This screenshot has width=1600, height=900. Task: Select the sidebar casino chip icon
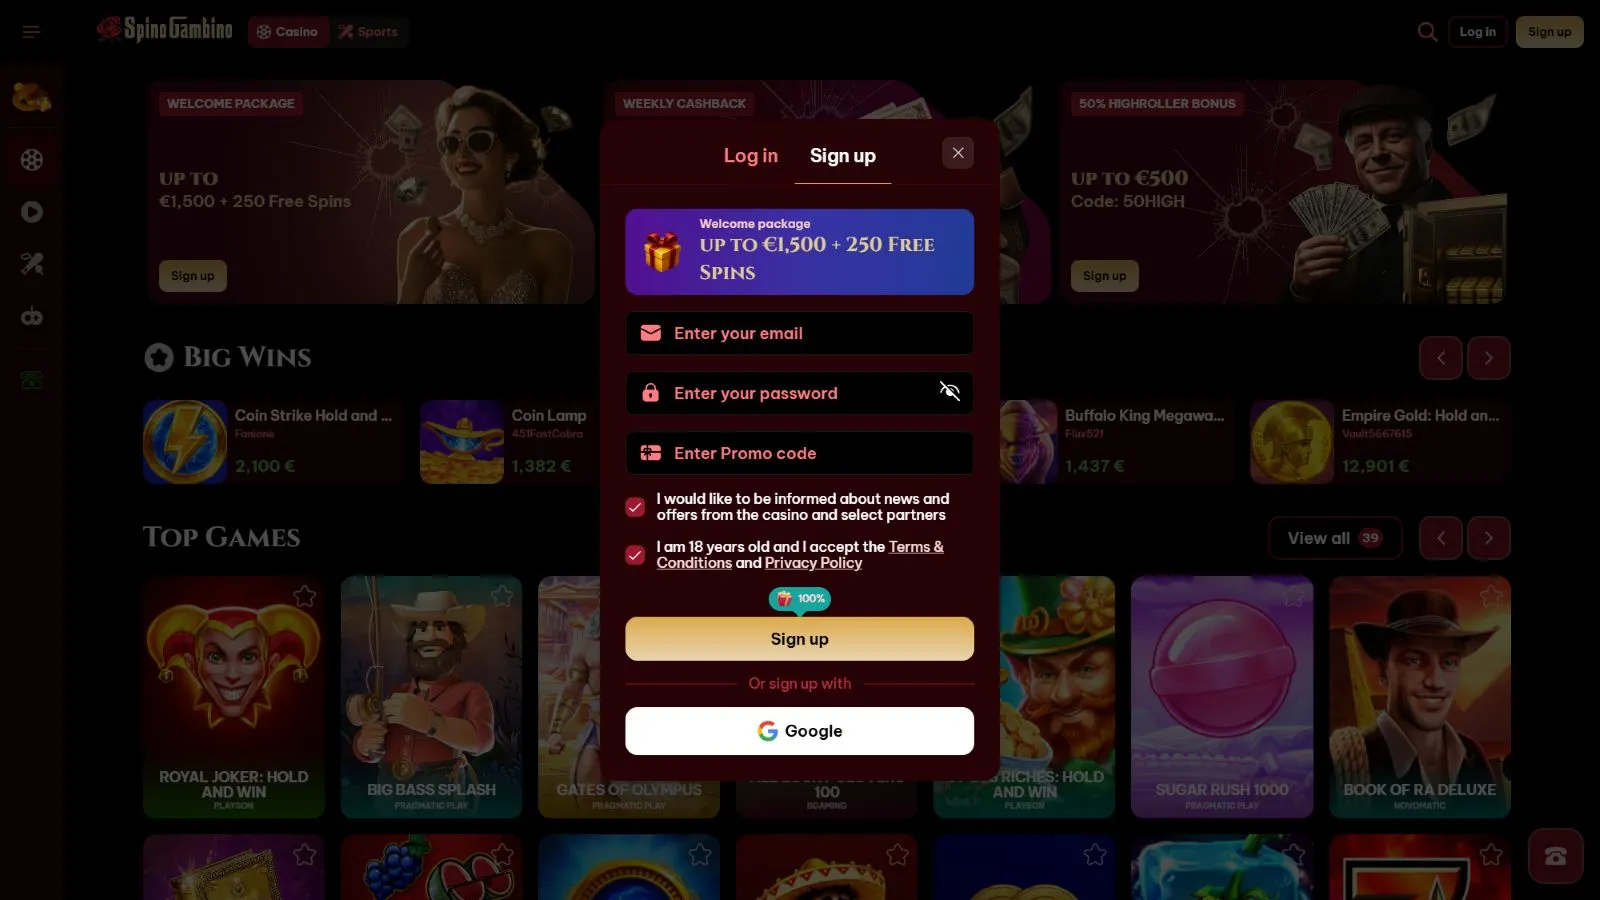tap(32, 160)
